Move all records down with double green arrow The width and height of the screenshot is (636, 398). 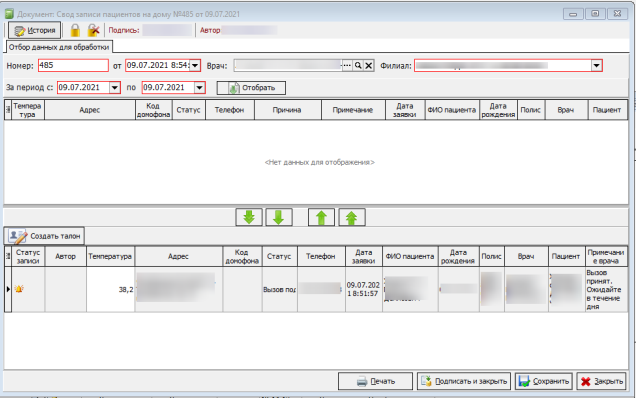click(249, 217)
